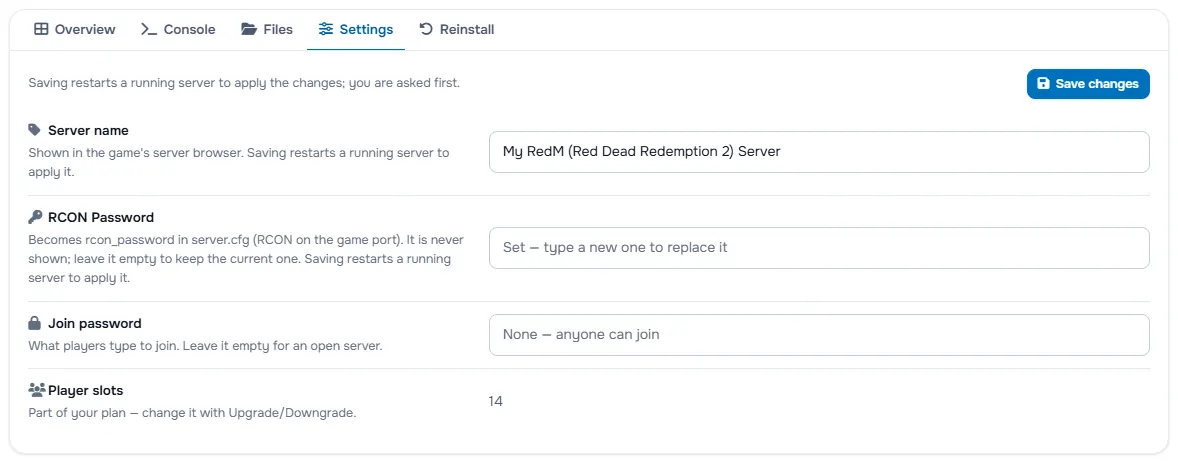Image resolution: width=1178 pixels, height=464 pixels.
Task: Select the Reinstall tab
Action: pos(457,29)
